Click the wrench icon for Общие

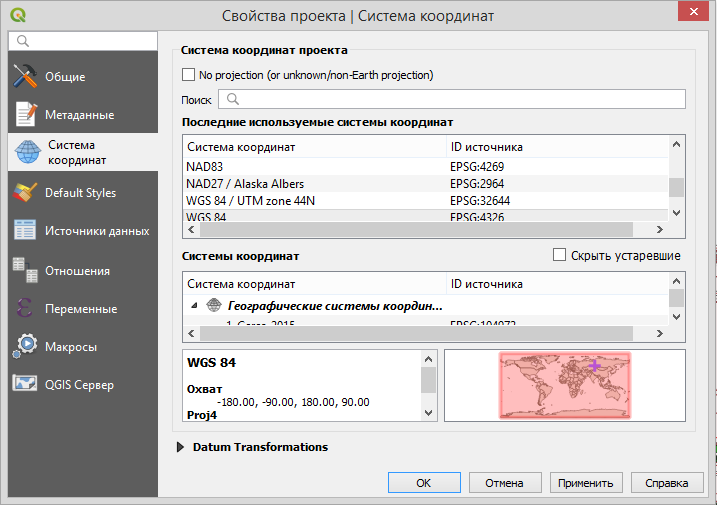[26, 77]
